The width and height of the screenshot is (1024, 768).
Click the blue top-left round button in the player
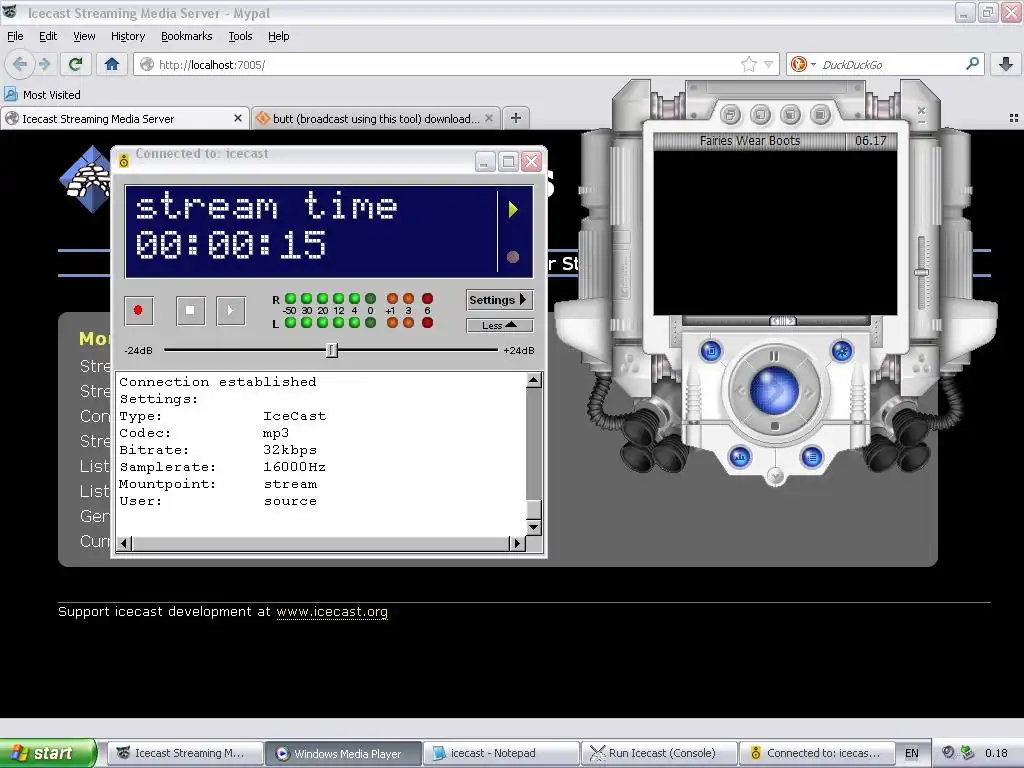tap(711, 351)
